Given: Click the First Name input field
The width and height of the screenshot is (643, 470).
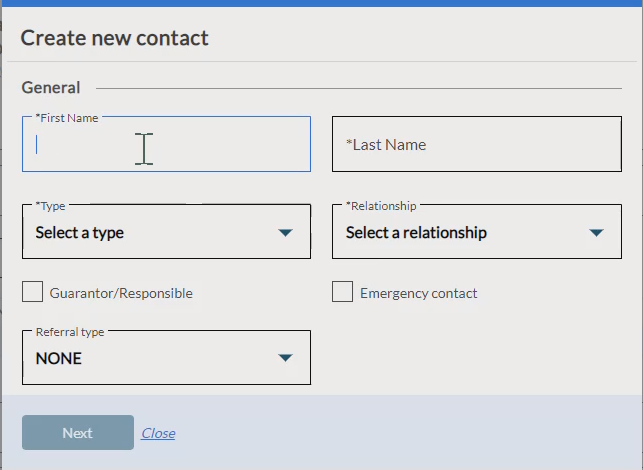Looking at the screenshot, I should tap(166, 145).
